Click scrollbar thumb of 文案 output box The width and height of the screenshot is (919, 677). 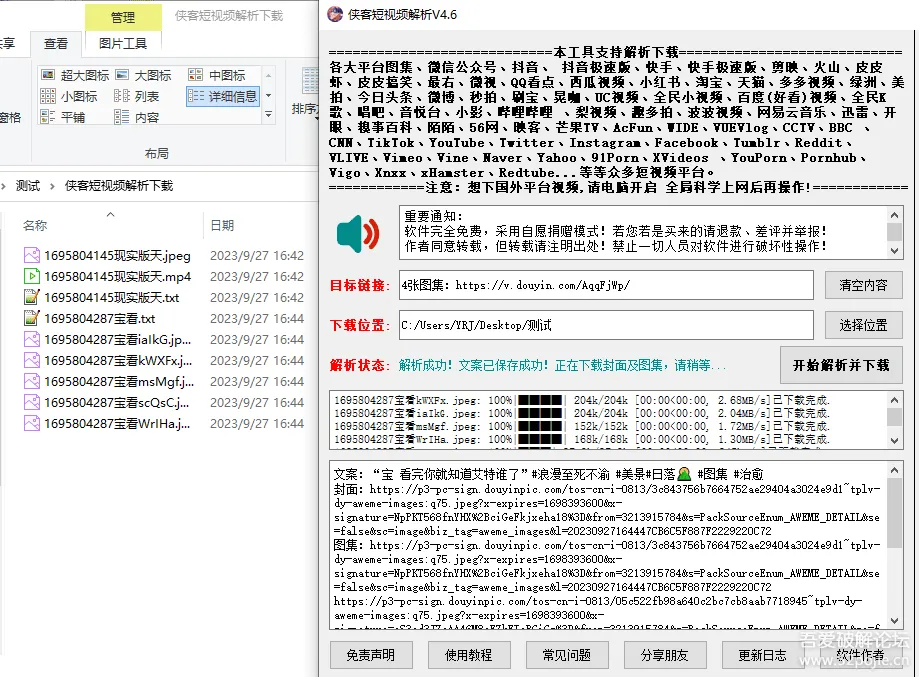tap(894, 513)
